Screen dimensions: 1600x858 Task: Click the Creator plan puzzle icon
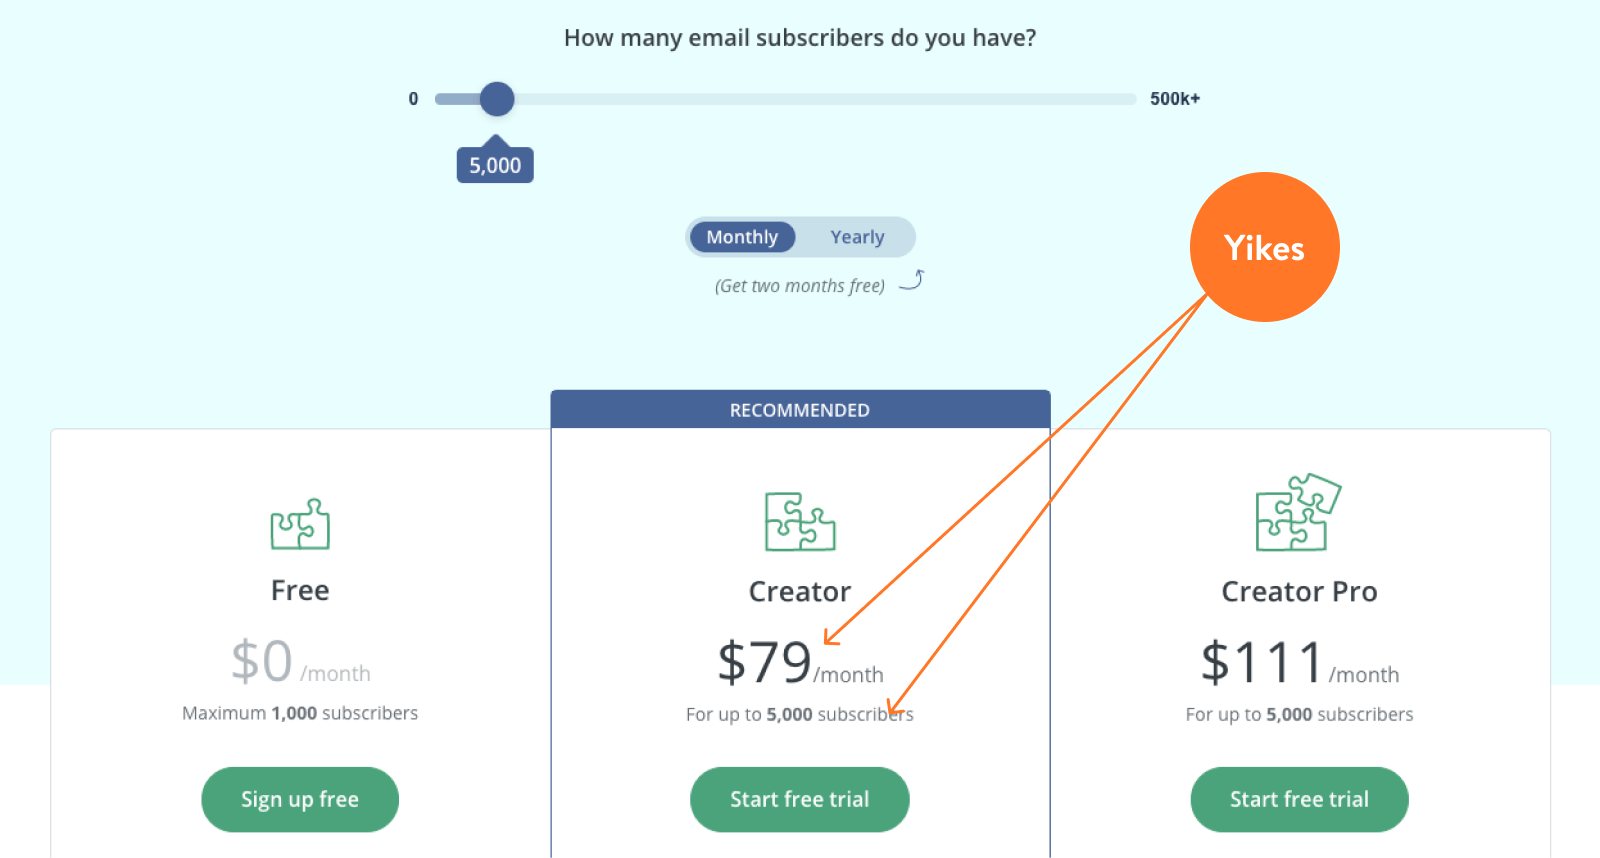click(x=800, y=521)
